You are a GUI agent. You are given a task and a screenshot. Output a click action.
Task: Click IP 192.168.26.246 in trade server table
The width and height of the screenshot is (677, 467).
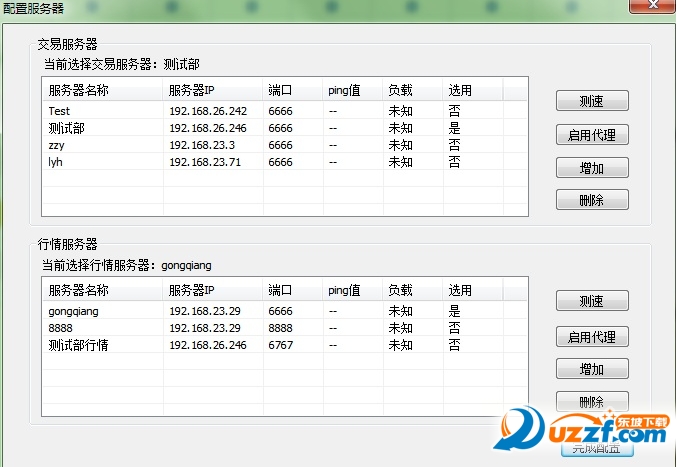[x=208, y=128]
